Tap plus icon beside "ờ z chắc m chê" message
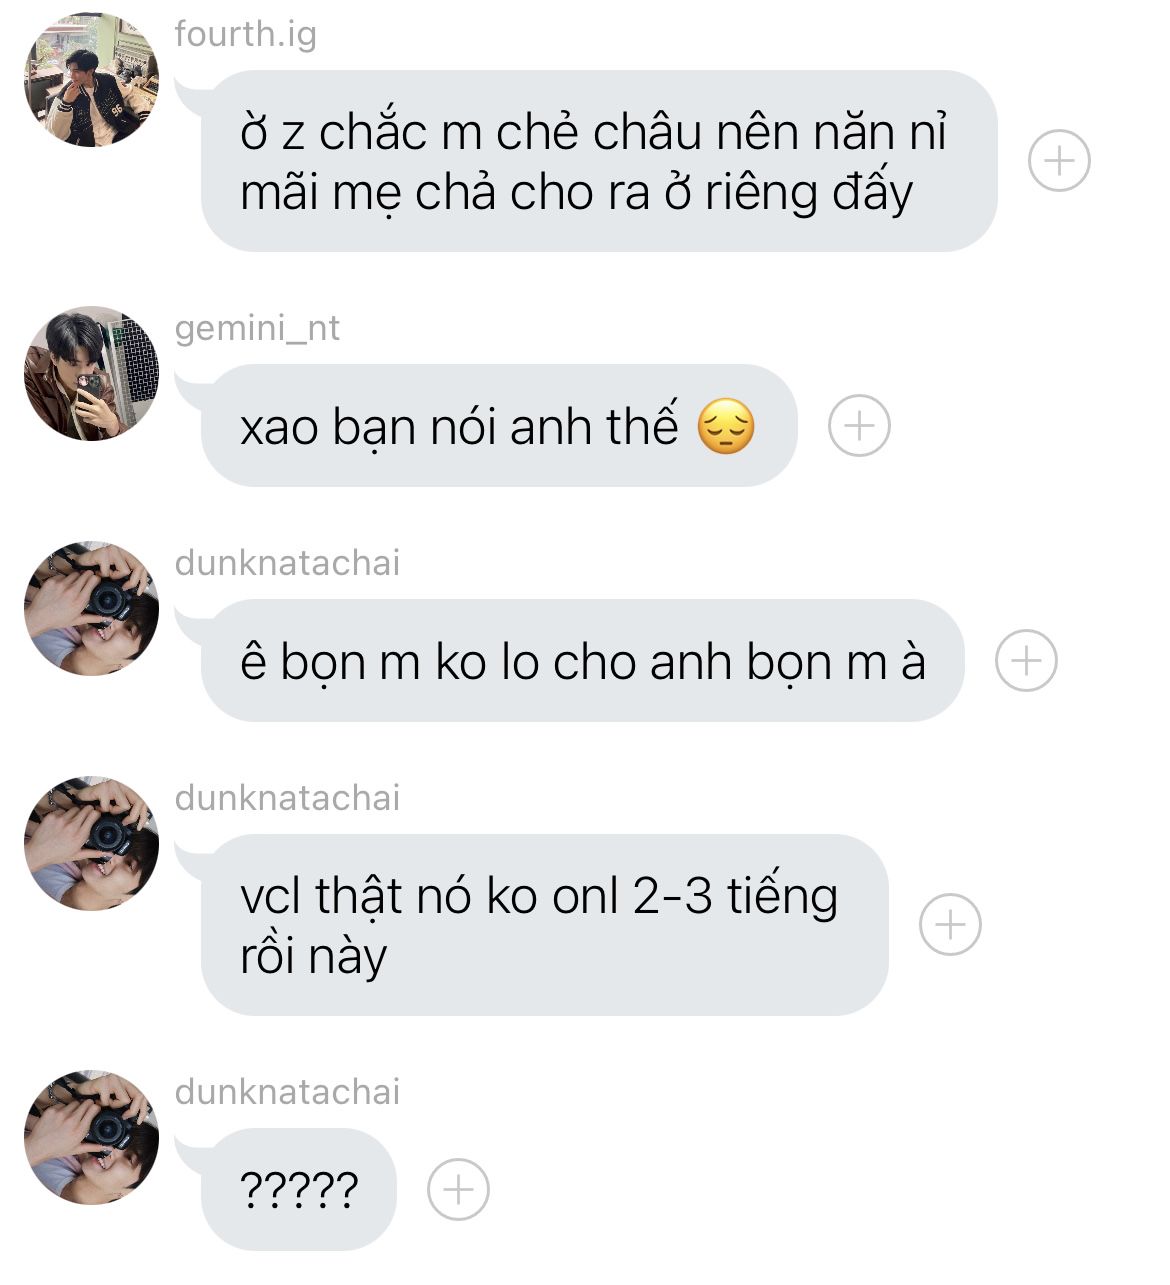Image resolution: width=1170 pixels, height=1285 pixels. click(x=1059, y=160)
